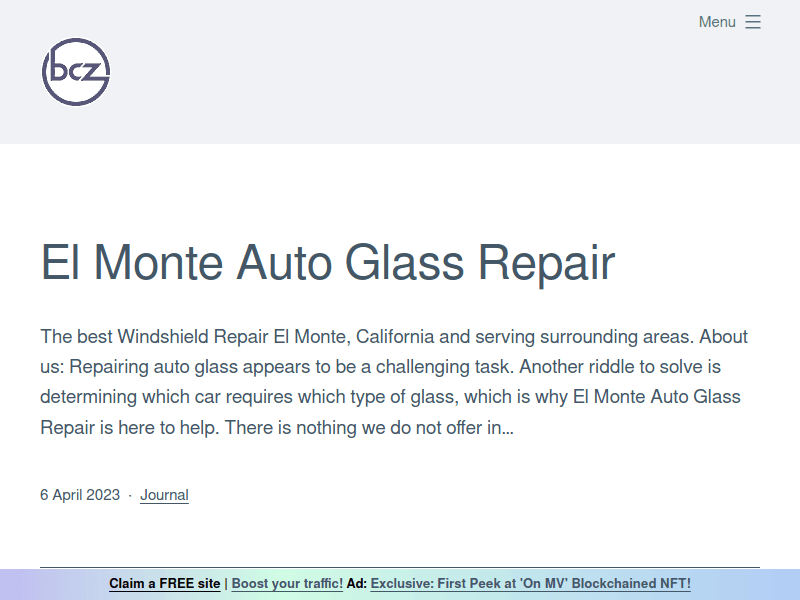Open the Boost your traffic! link
This screenshot has height=600, width=800.
point(287,583)
